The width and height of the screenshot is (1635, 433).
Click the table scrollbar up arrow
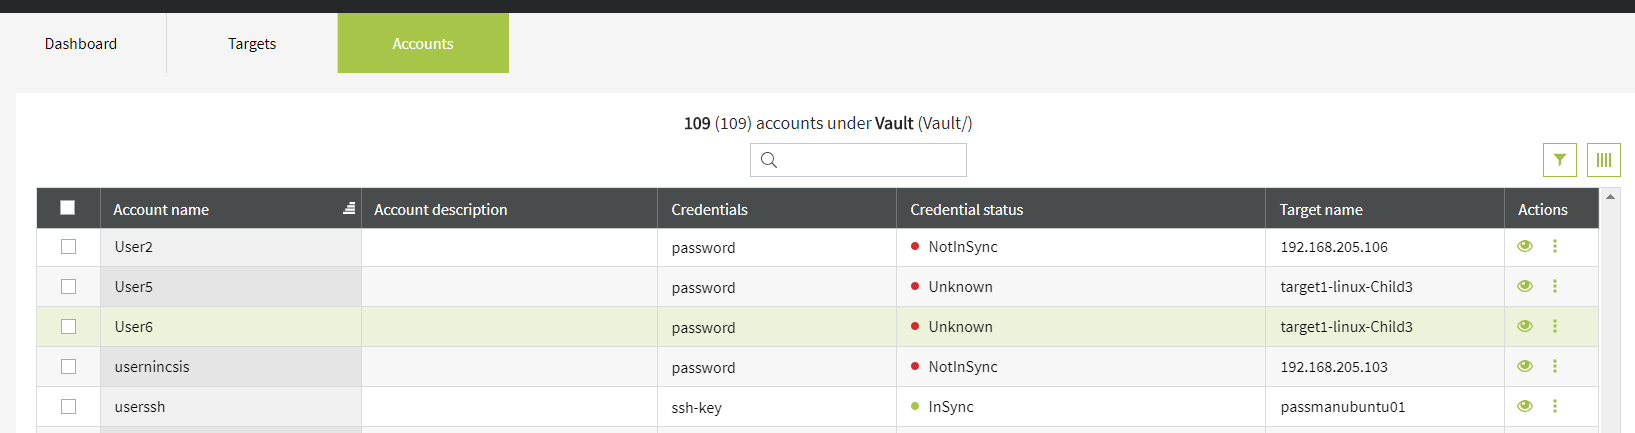pyautogui.click(x=1610, y=197)
